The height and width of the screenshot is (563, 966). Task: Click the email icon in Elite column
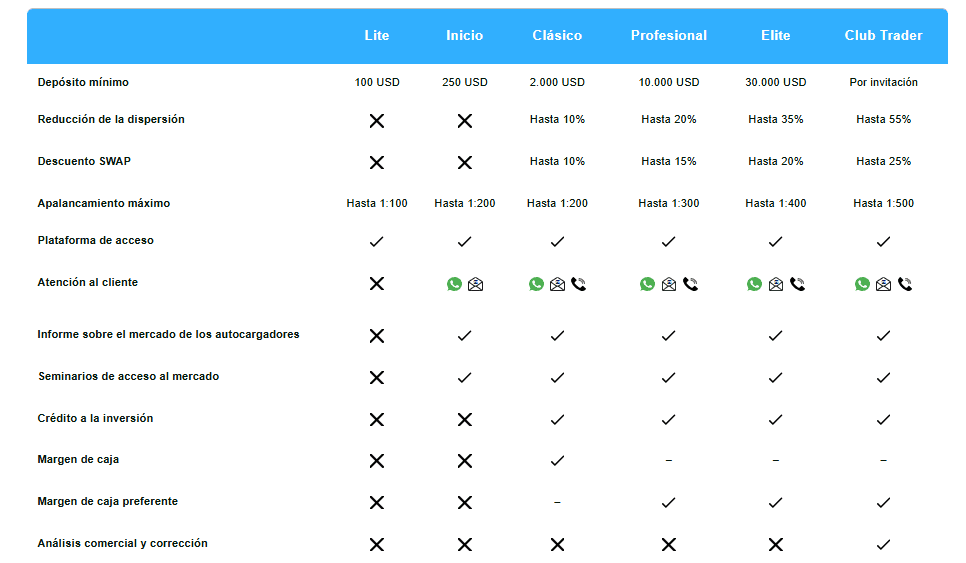pos(776,284)
